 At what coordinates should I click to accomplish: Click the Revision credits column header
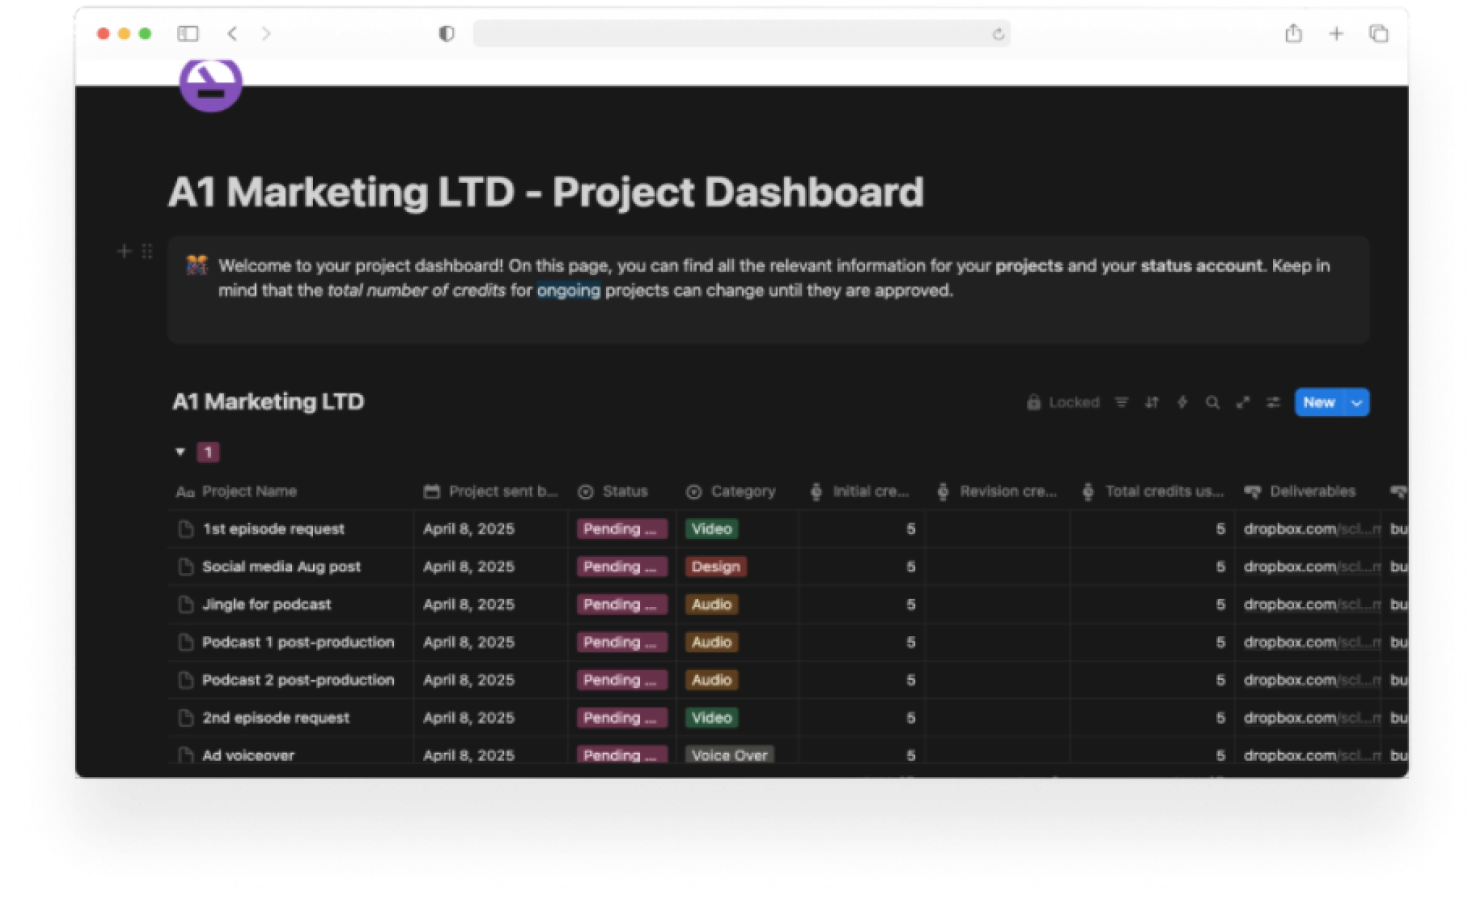coord(997,491)
